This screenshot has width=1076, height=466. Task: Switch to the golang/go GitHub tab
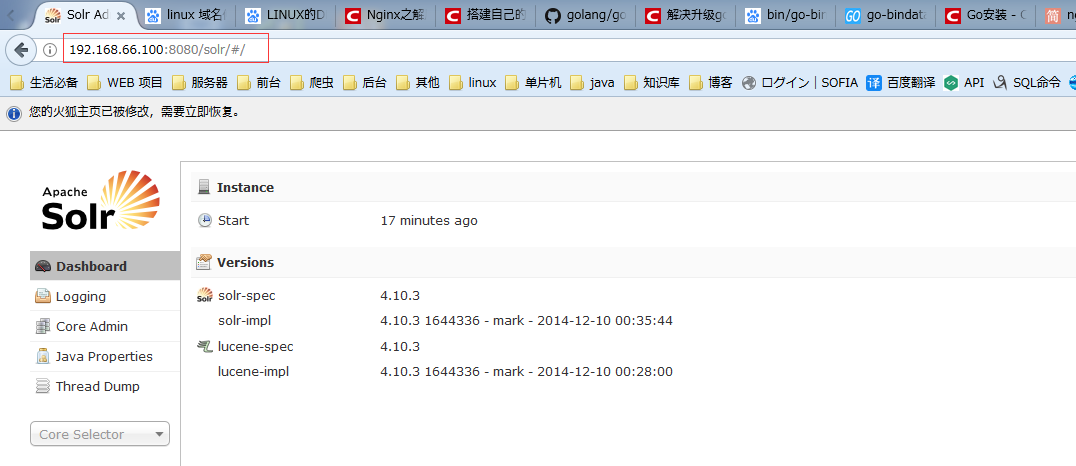[x=585, y=15]
